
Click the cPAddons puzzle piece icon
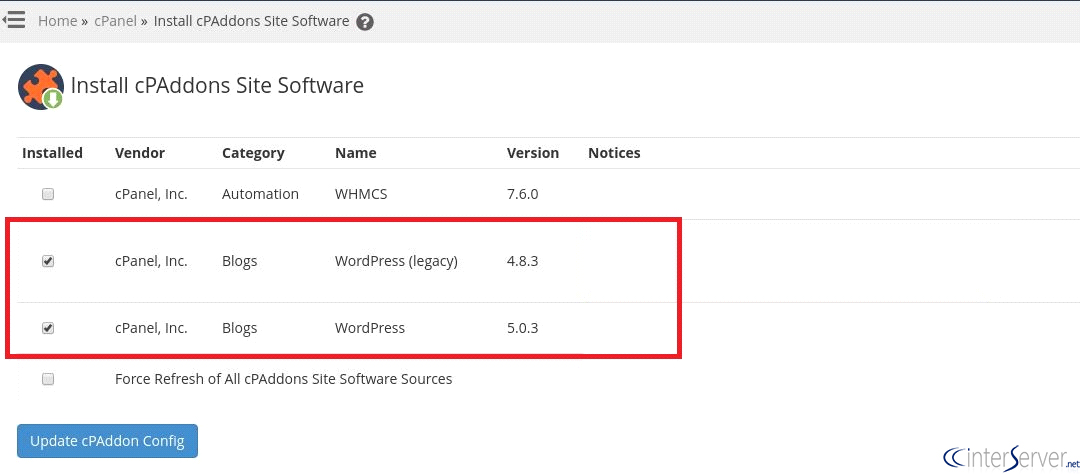click(41, 87)
